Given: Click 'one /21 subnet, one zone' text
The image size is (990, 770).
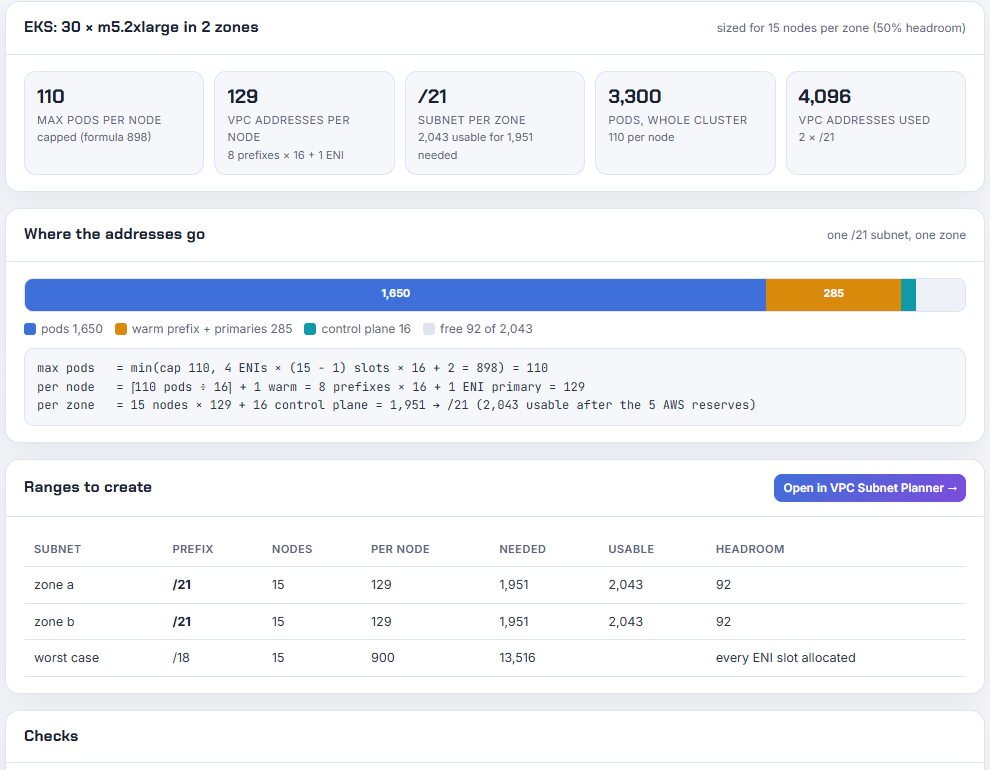Looking at the screenshot, I should click(x=896, y=235).
